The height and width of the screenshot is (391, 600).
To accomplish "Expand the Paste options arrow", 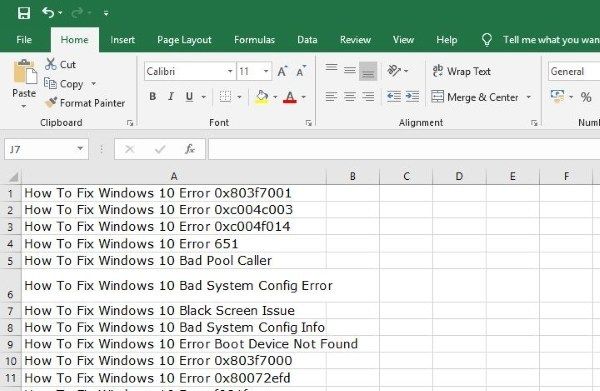I will (24, 106).
